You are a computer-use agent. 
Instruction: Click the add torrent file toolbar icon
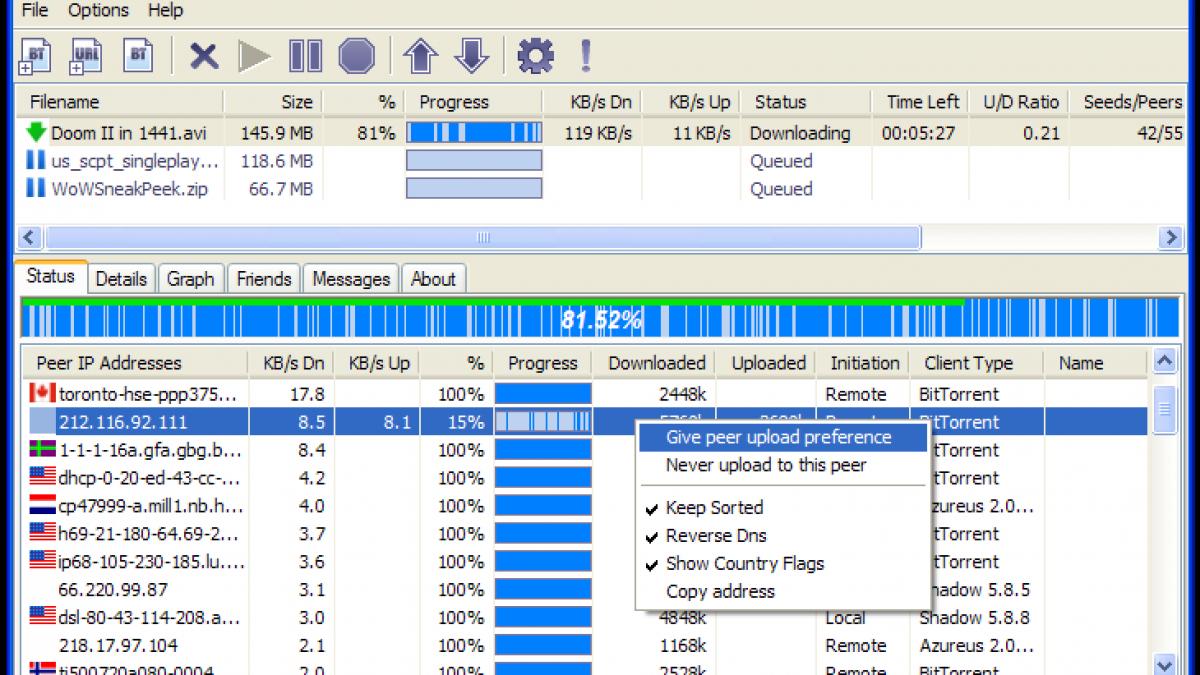point(35,56)
